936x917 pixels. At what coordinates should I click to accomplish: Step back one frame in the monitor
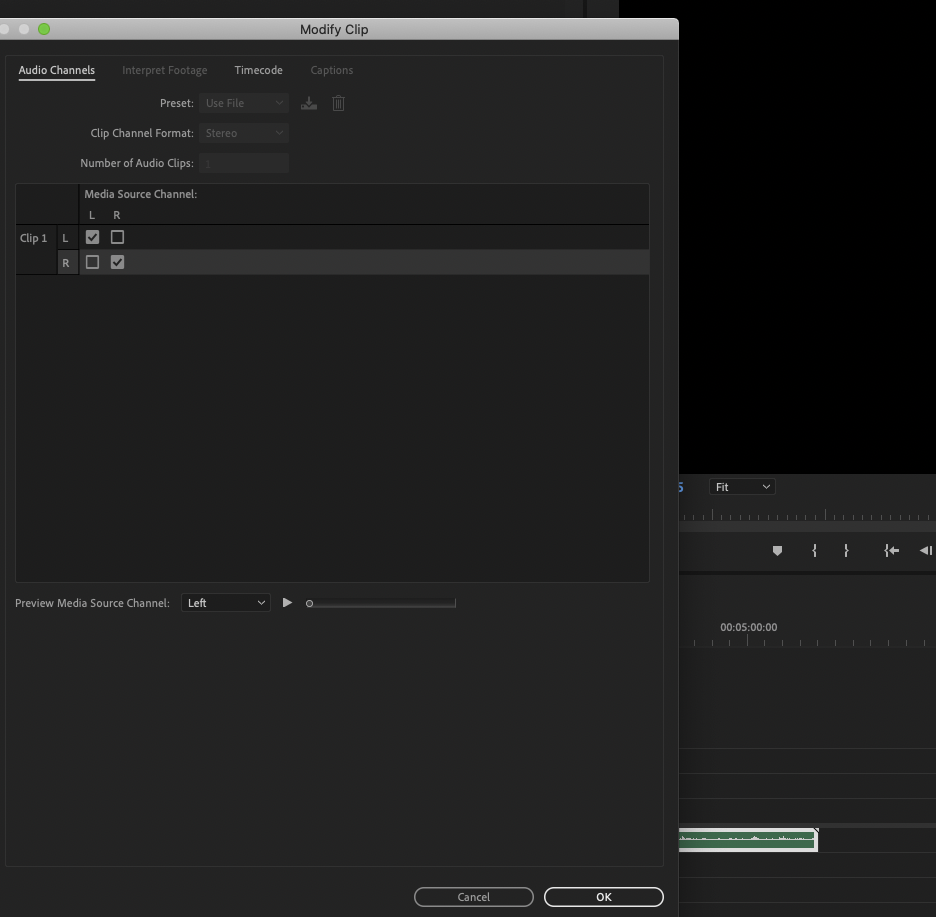click(x=925, y=550)
